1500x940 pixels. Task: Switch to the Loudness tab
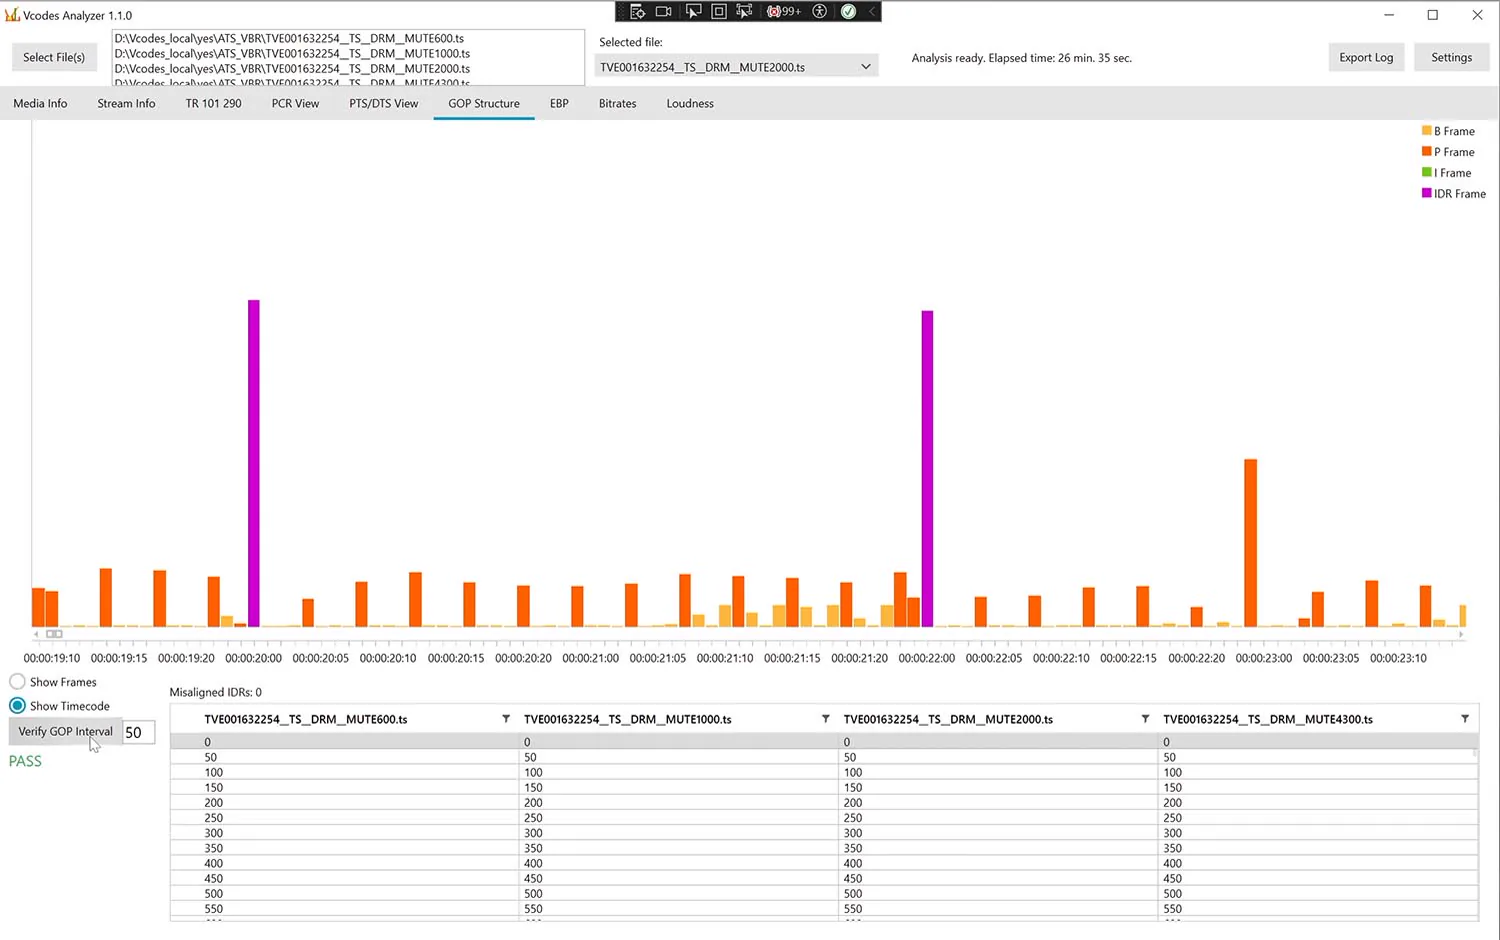tap(690, 103)
